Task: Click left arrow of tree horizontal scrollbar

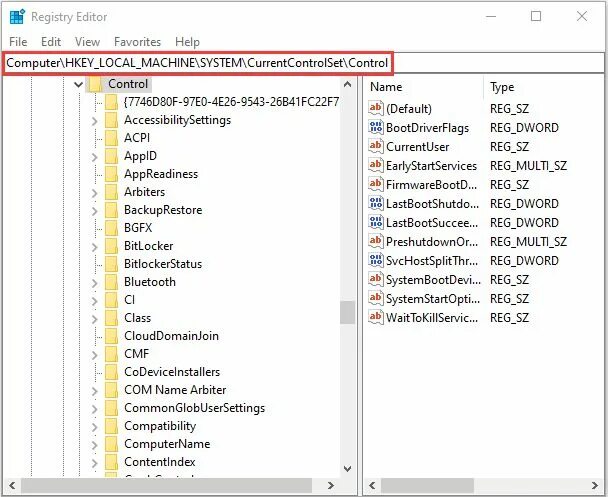Action: (12, 485)
